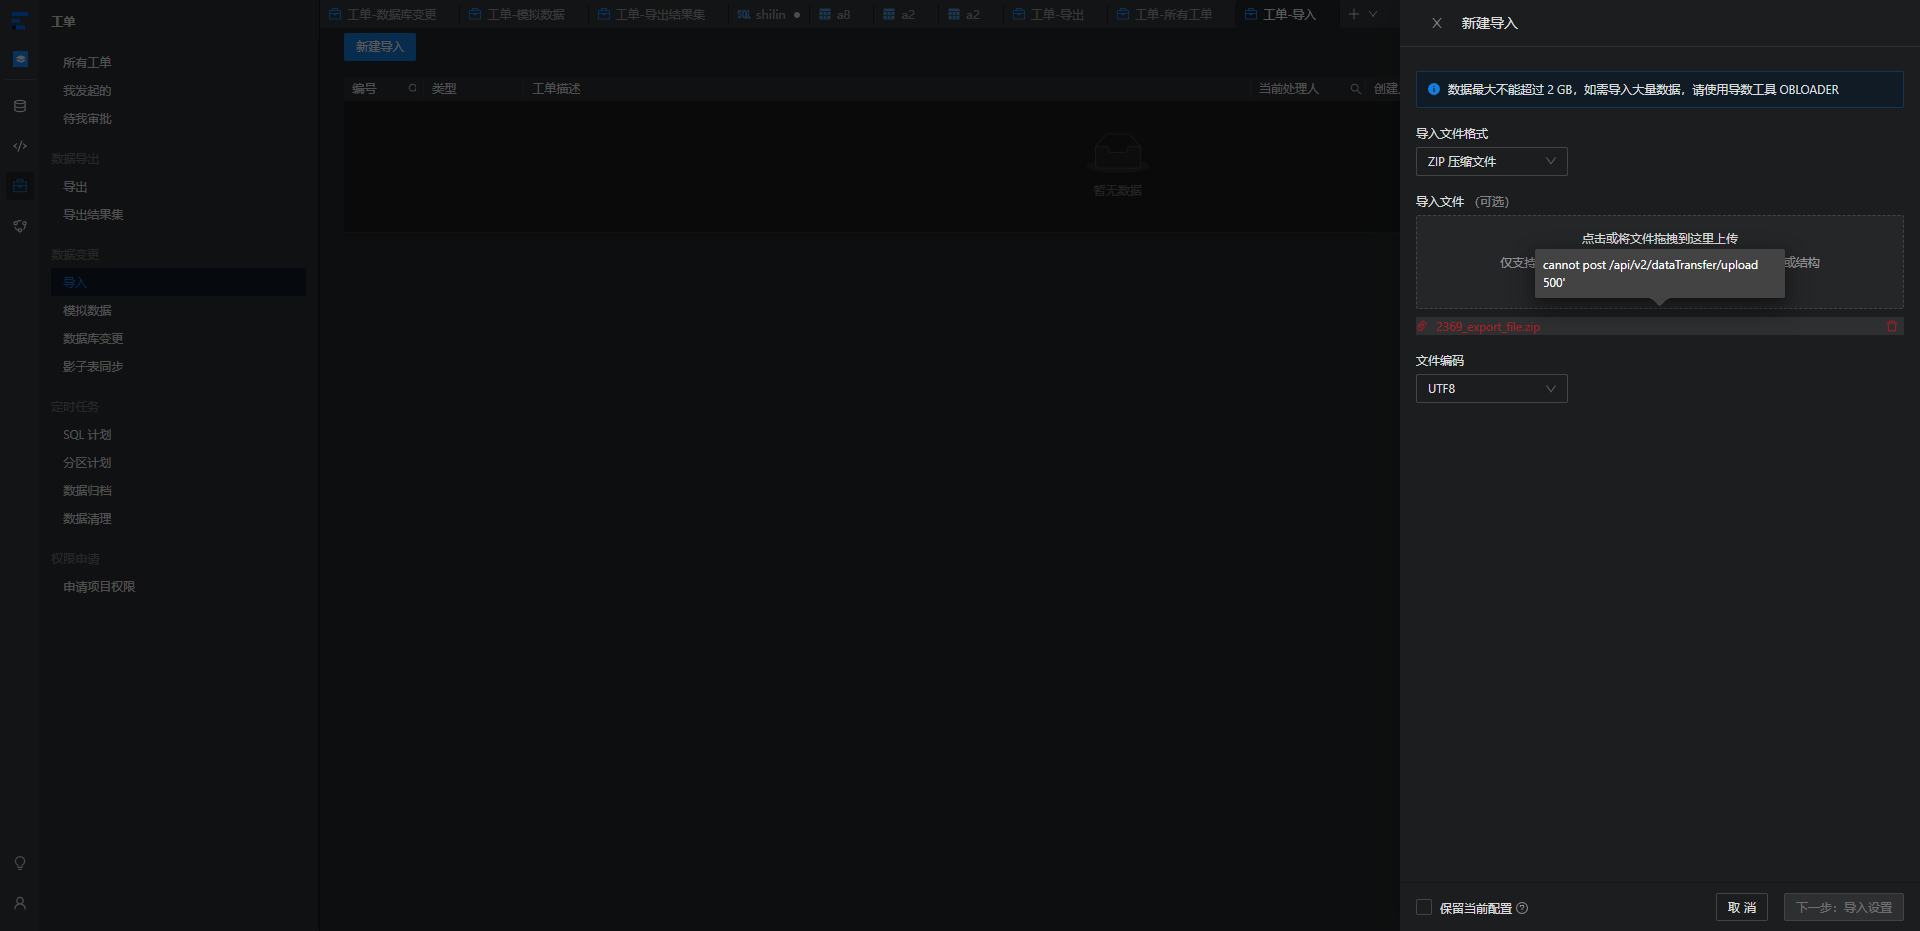The height and width of the screenshot is (931, 1920).
Task: Select the SQL console icon in the left sidebar
Action: click(x=20, y=145)
